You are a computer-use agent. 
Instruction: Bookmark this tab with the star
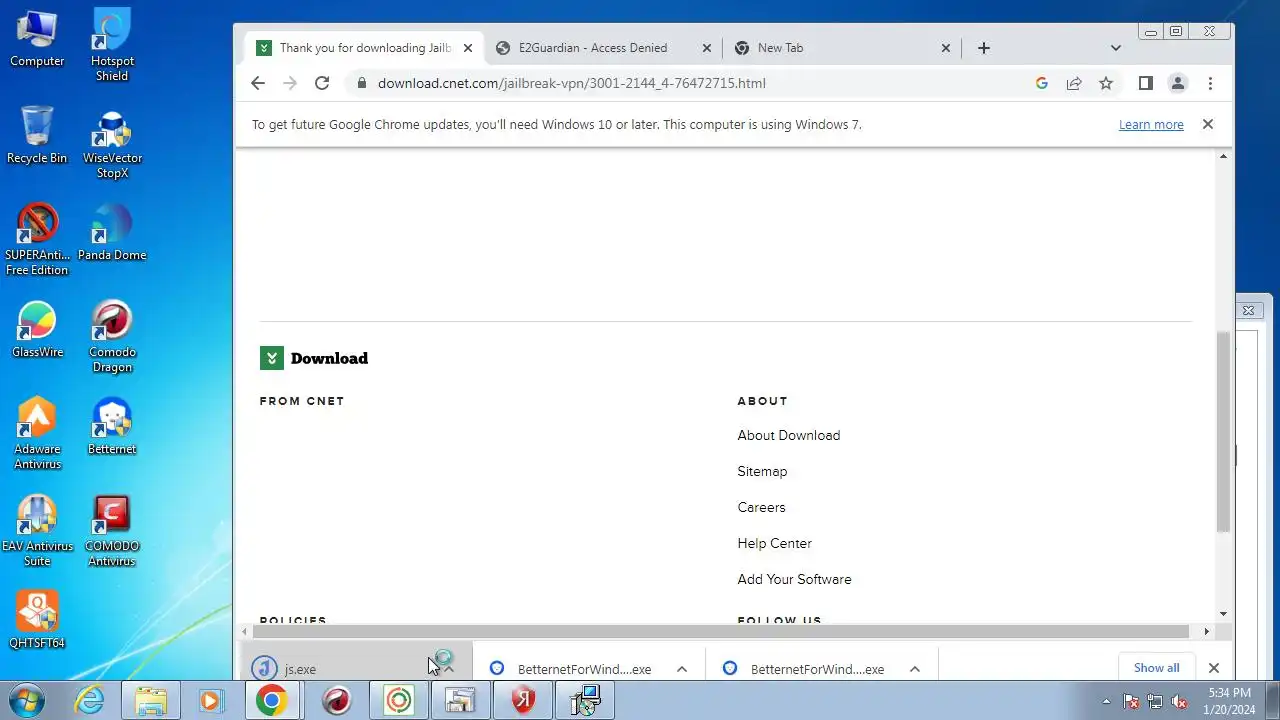coord(1106,83)
